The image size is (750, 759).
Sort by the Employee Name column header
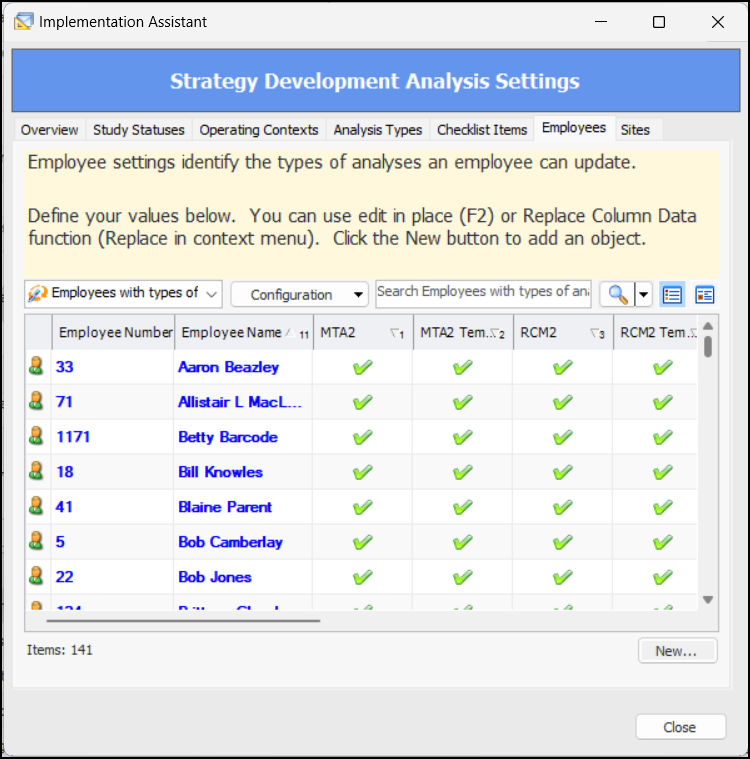[x=244, y=333]
